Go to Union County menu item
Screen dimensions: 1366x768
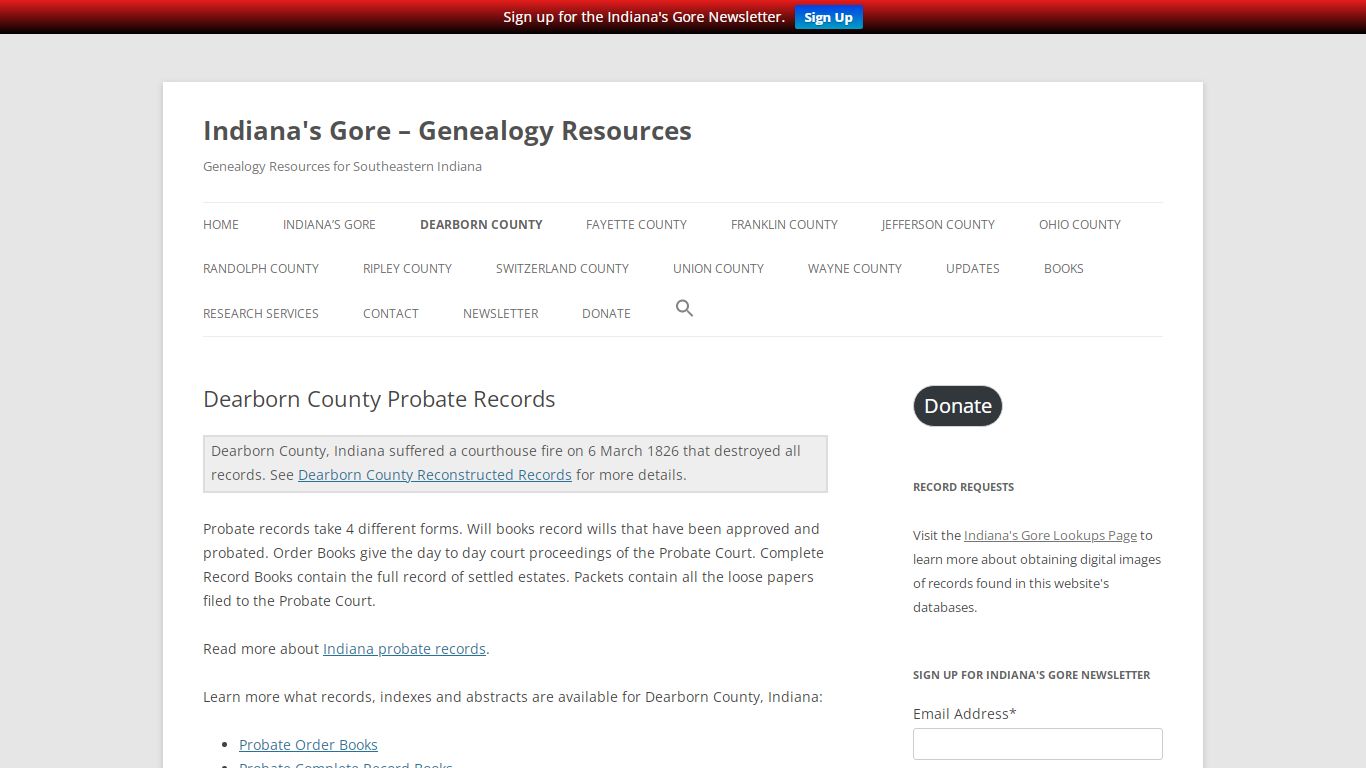click(x=718, y=269)
